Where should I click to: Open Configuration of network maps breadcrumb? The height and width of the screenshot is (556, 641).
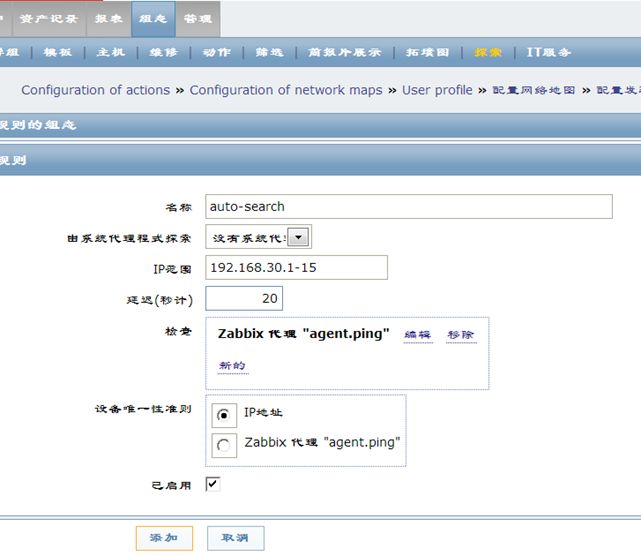coord(286,90)
